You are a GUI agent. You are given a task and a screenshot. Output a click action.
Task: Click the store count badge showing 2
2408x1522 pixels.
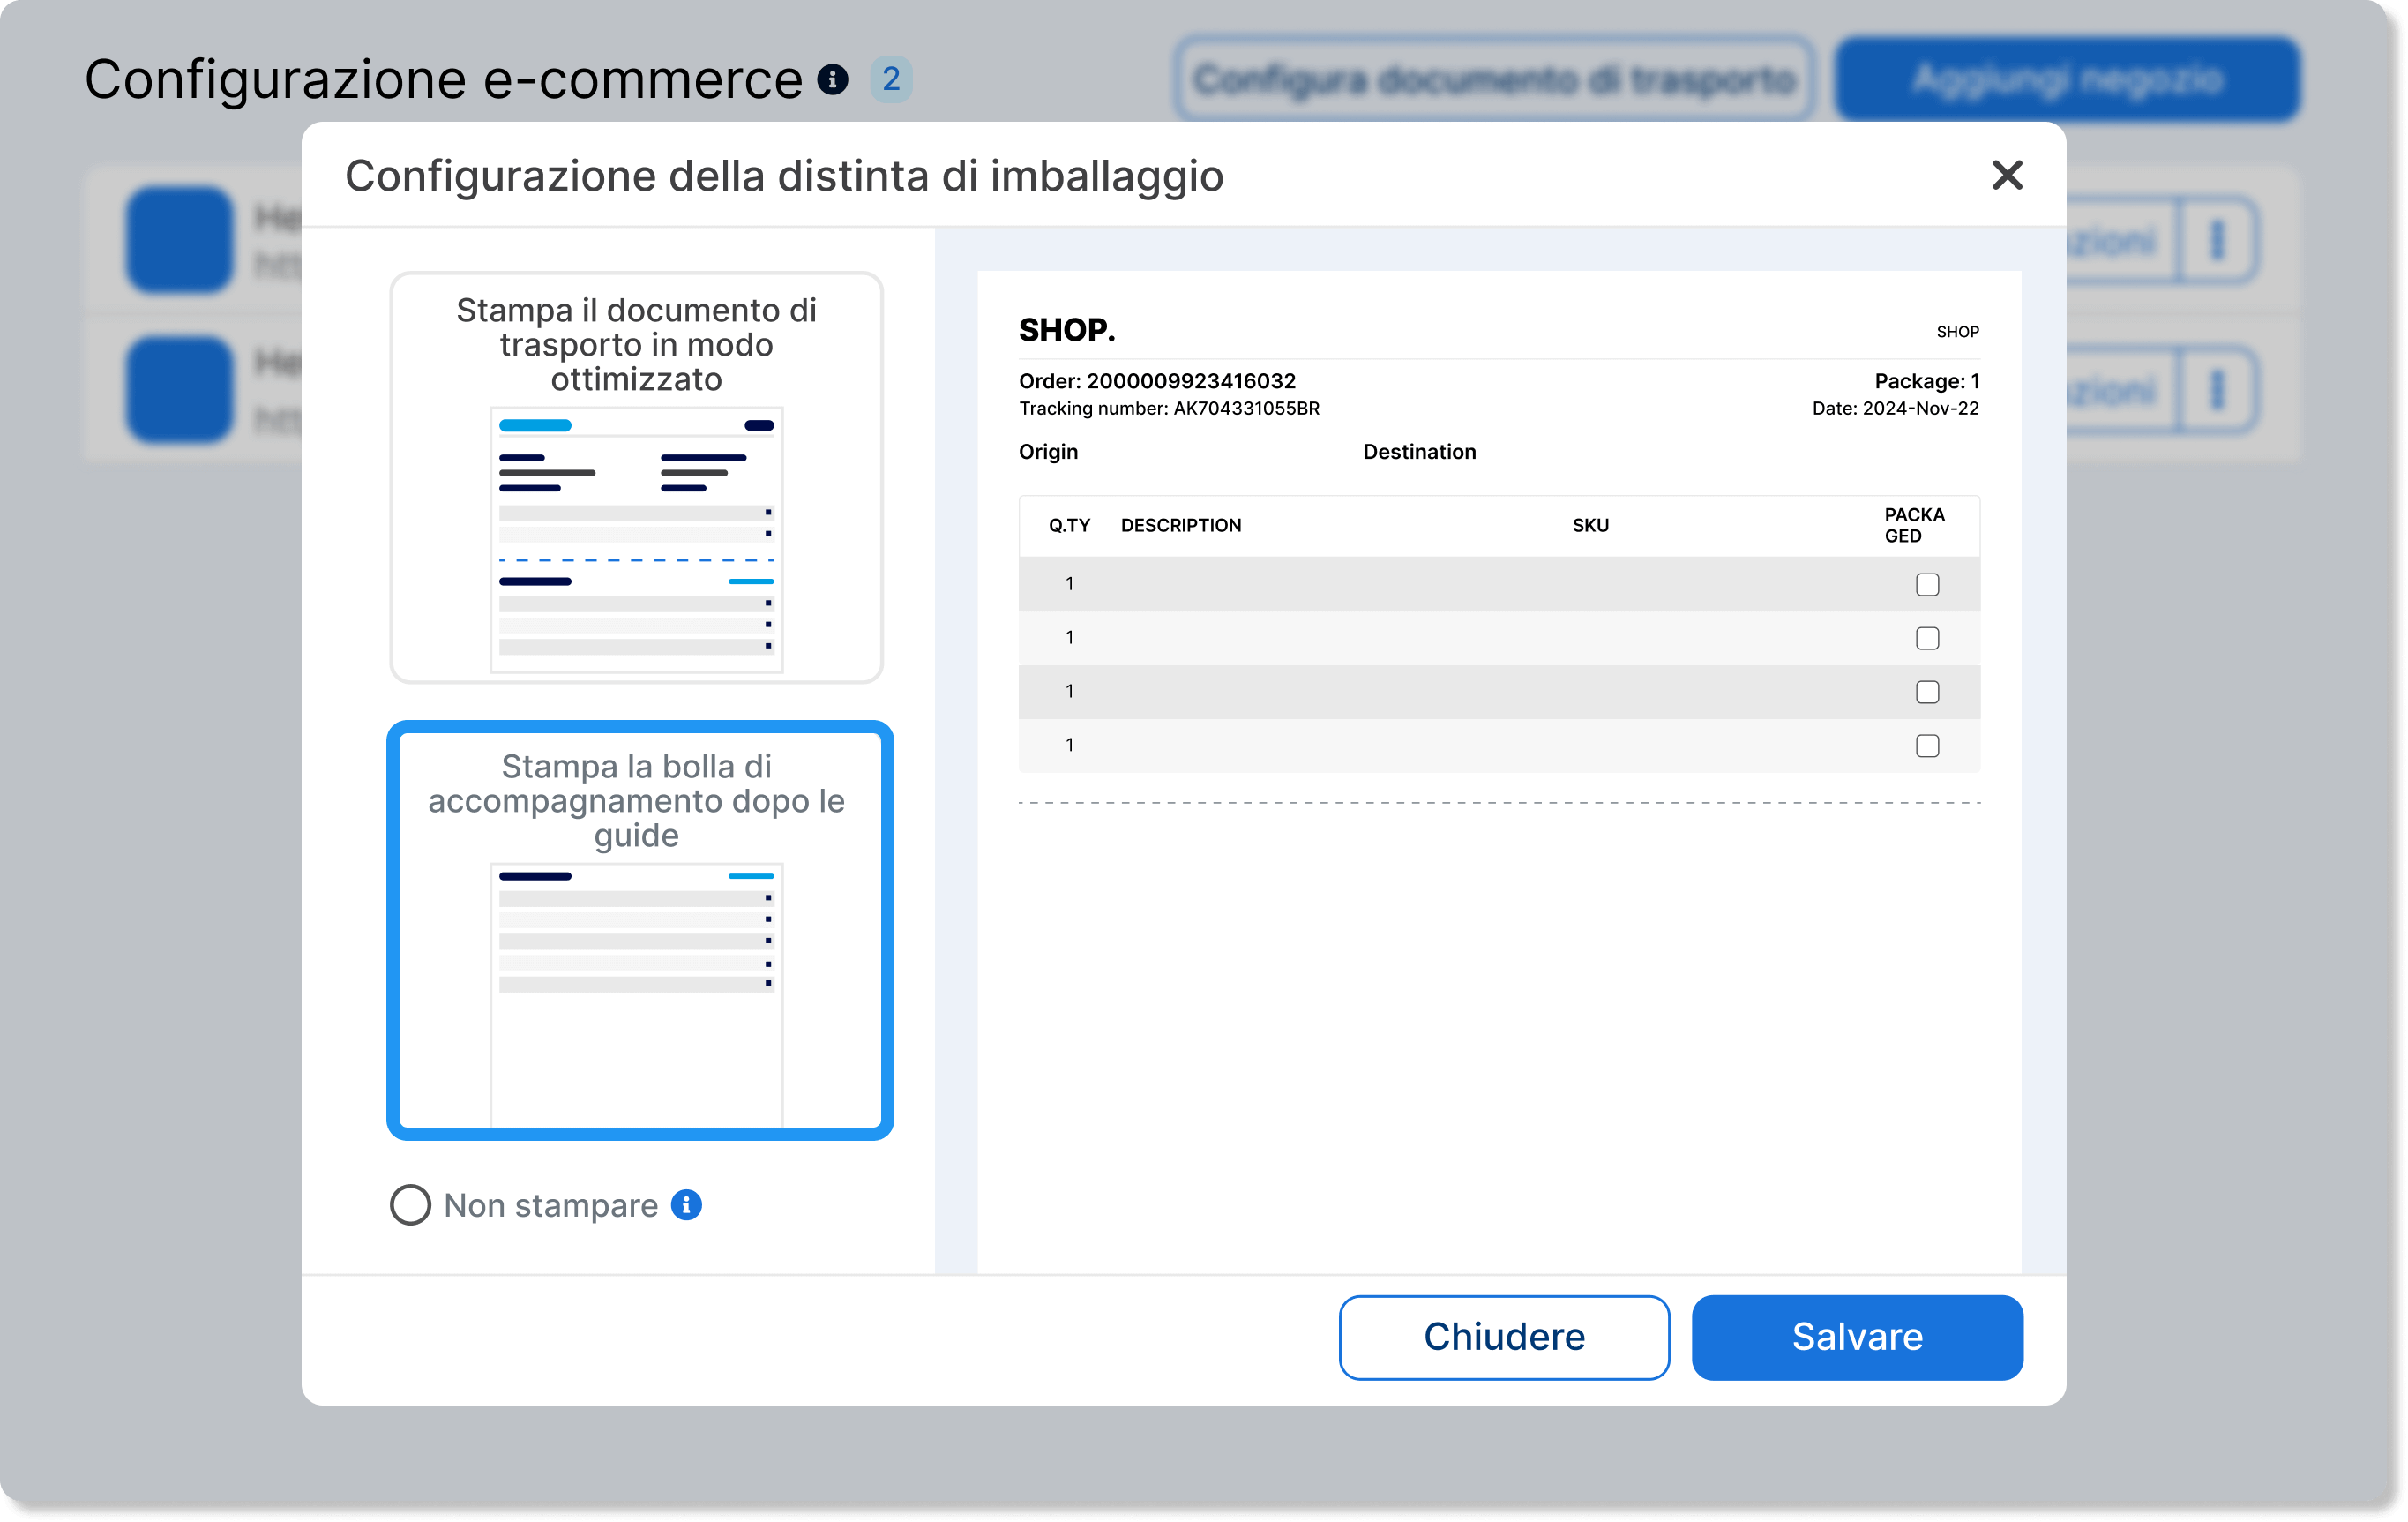891,79
